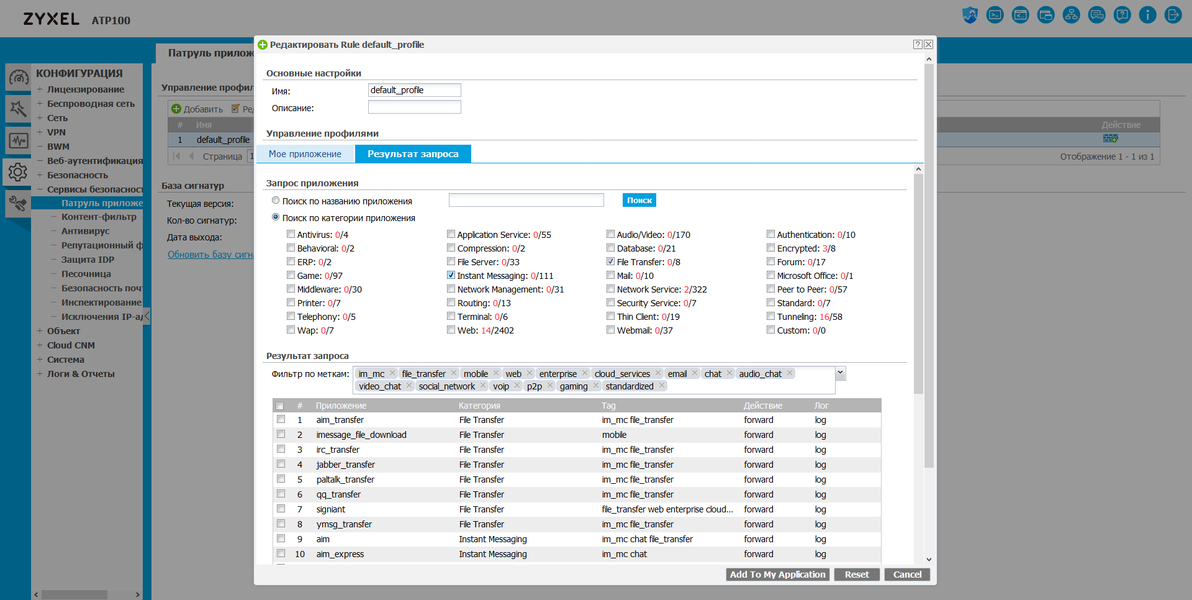Check the Tunneling category checkbox
Image resolution: width=1192 pixels, height=600 pixels.
[x=771, y=316]
